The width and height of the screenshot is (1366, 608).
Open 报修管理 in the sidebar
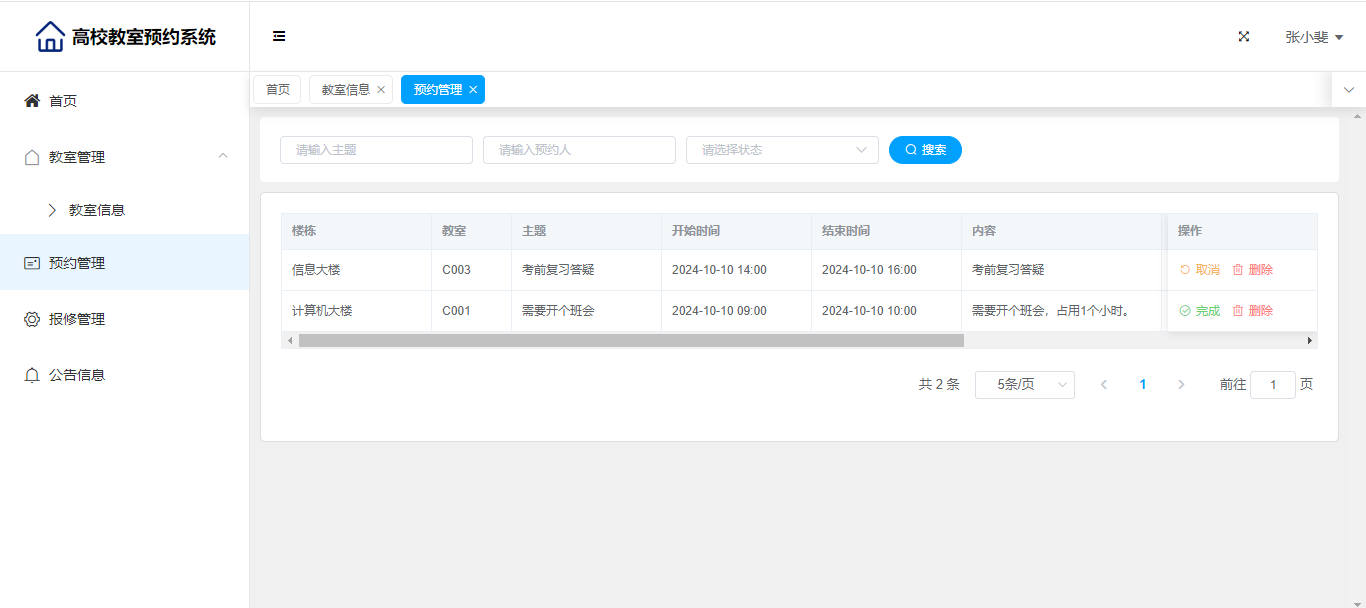[x=77, y=319]
